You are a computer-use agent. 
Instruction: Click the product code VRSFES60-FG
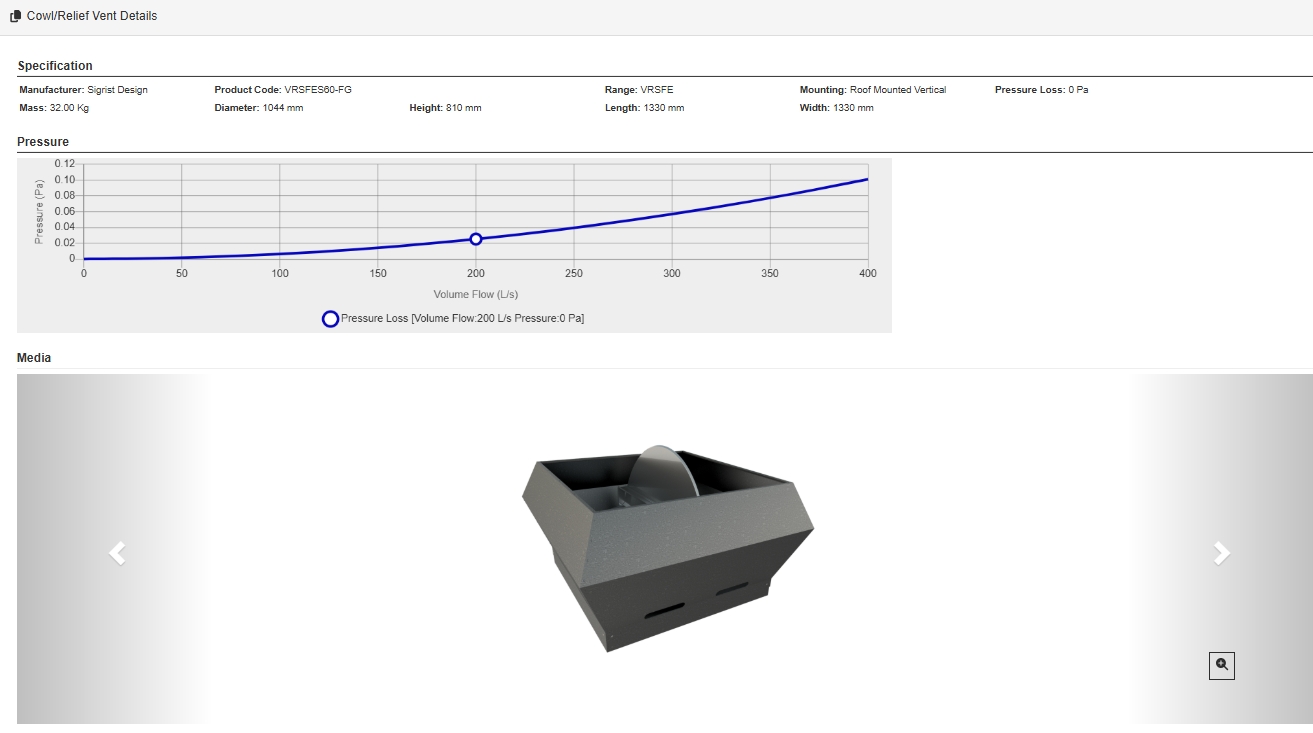(318, 90)
